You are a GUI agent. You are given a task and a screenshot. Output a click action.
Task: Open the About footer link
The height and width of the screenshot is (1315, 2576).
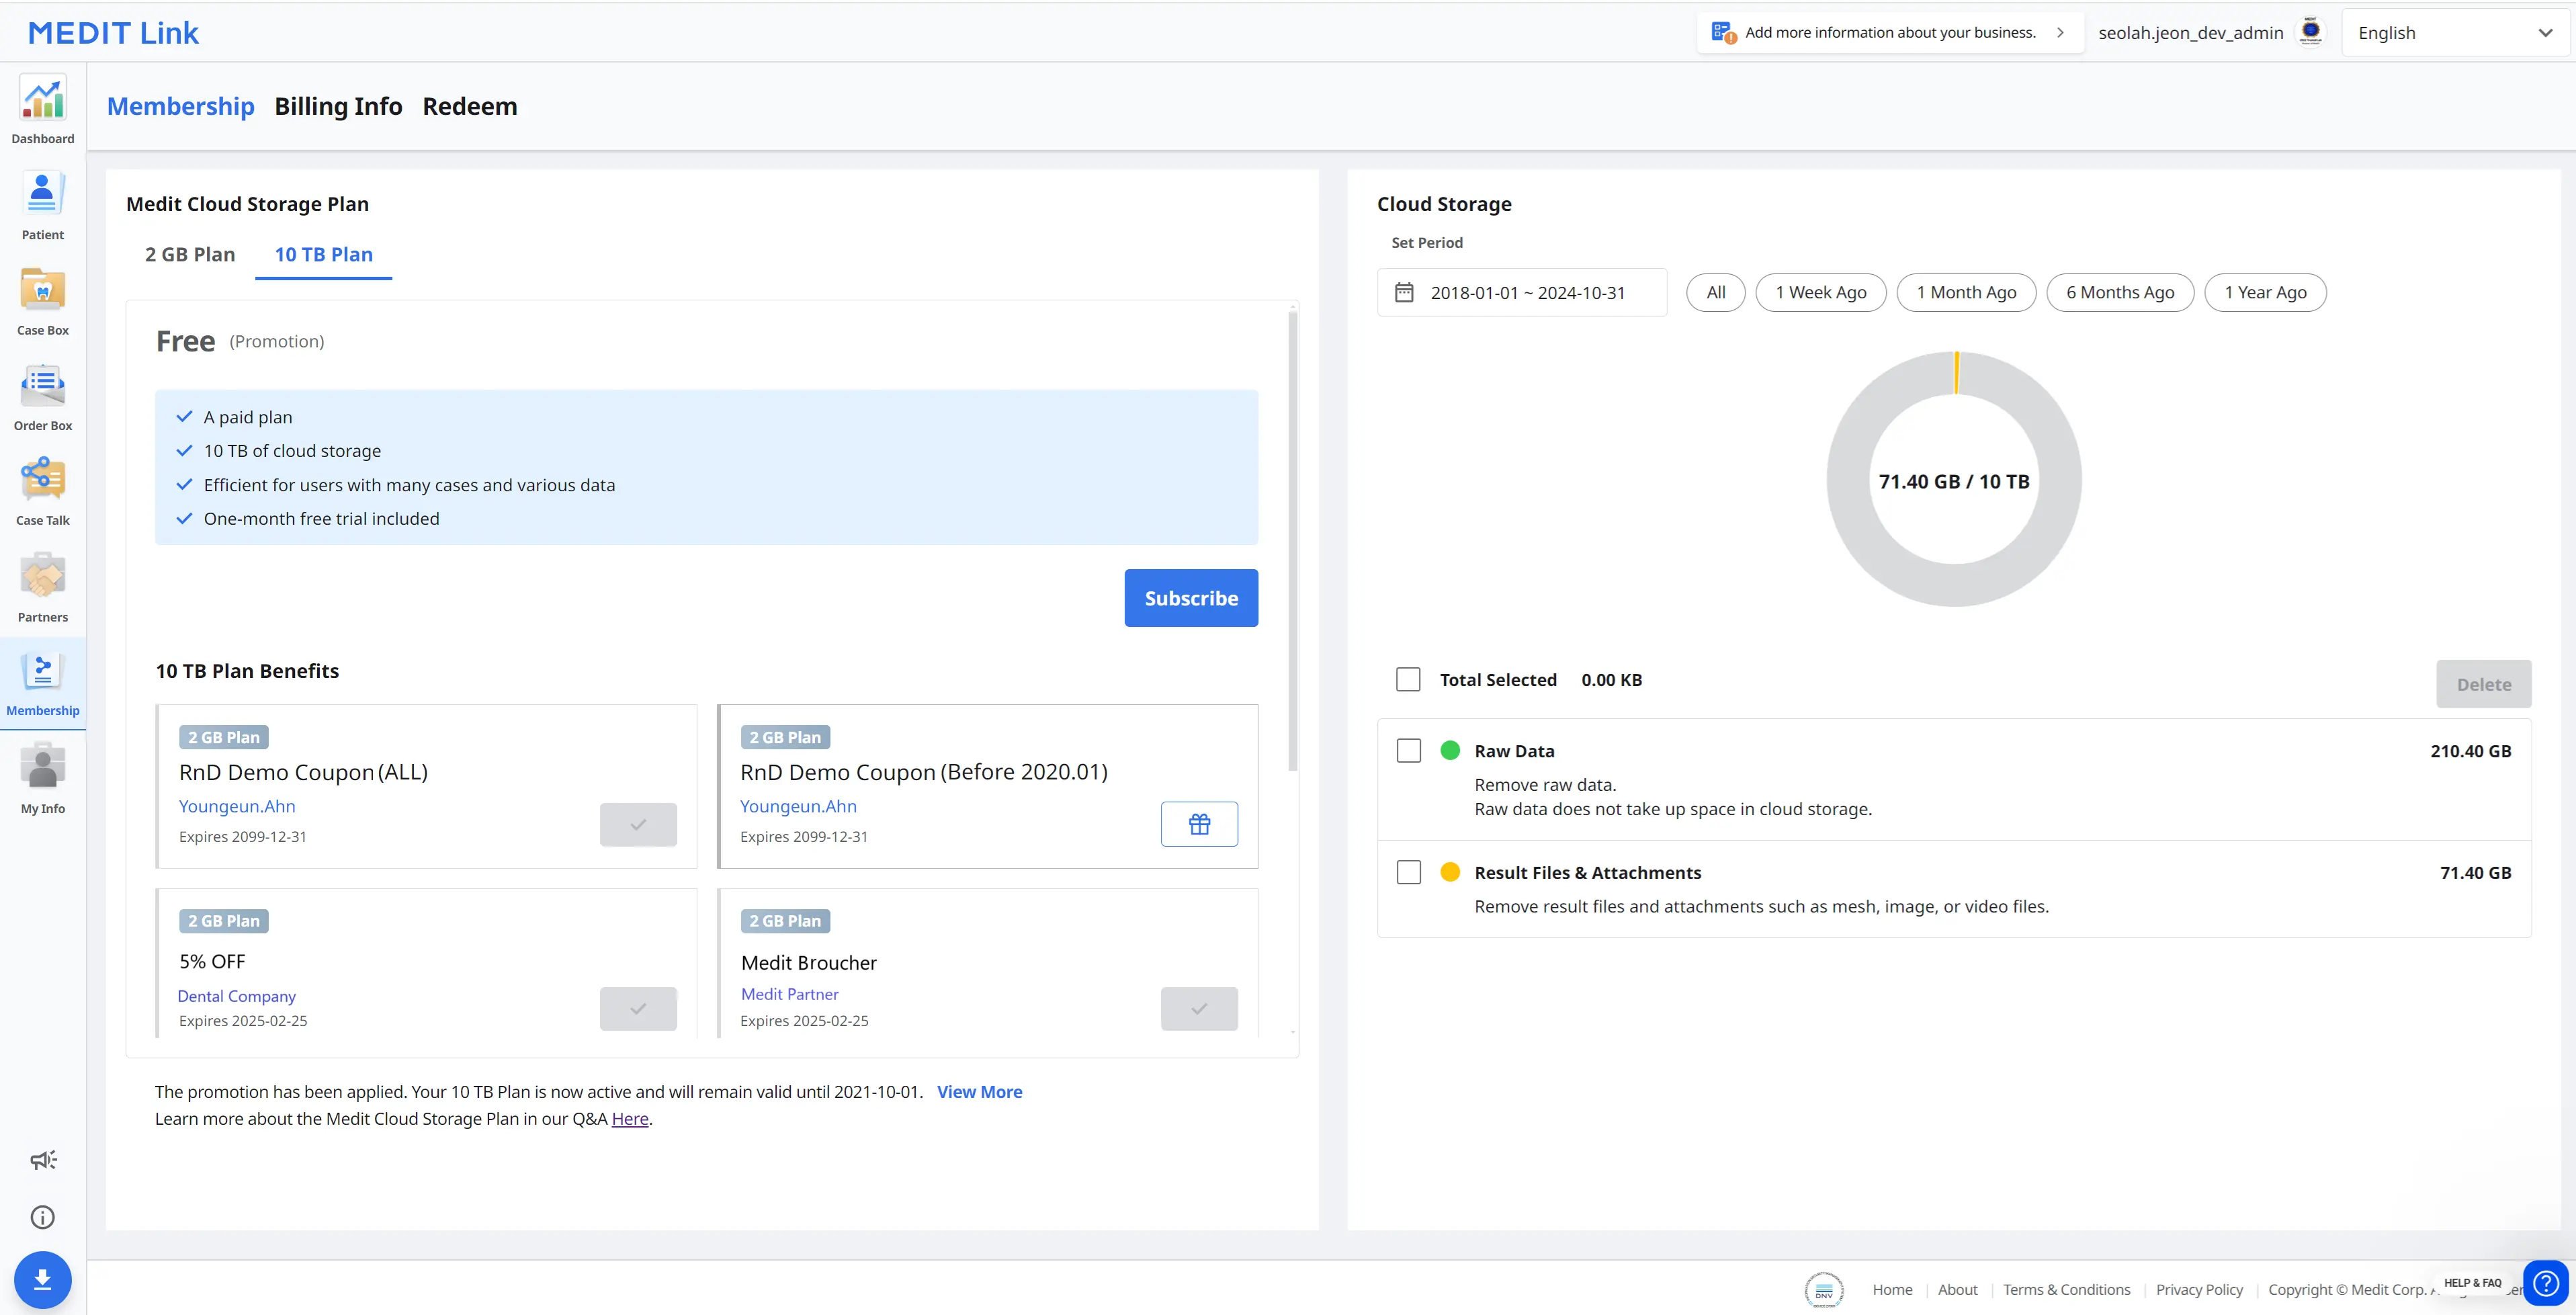pos(1957,1289)
